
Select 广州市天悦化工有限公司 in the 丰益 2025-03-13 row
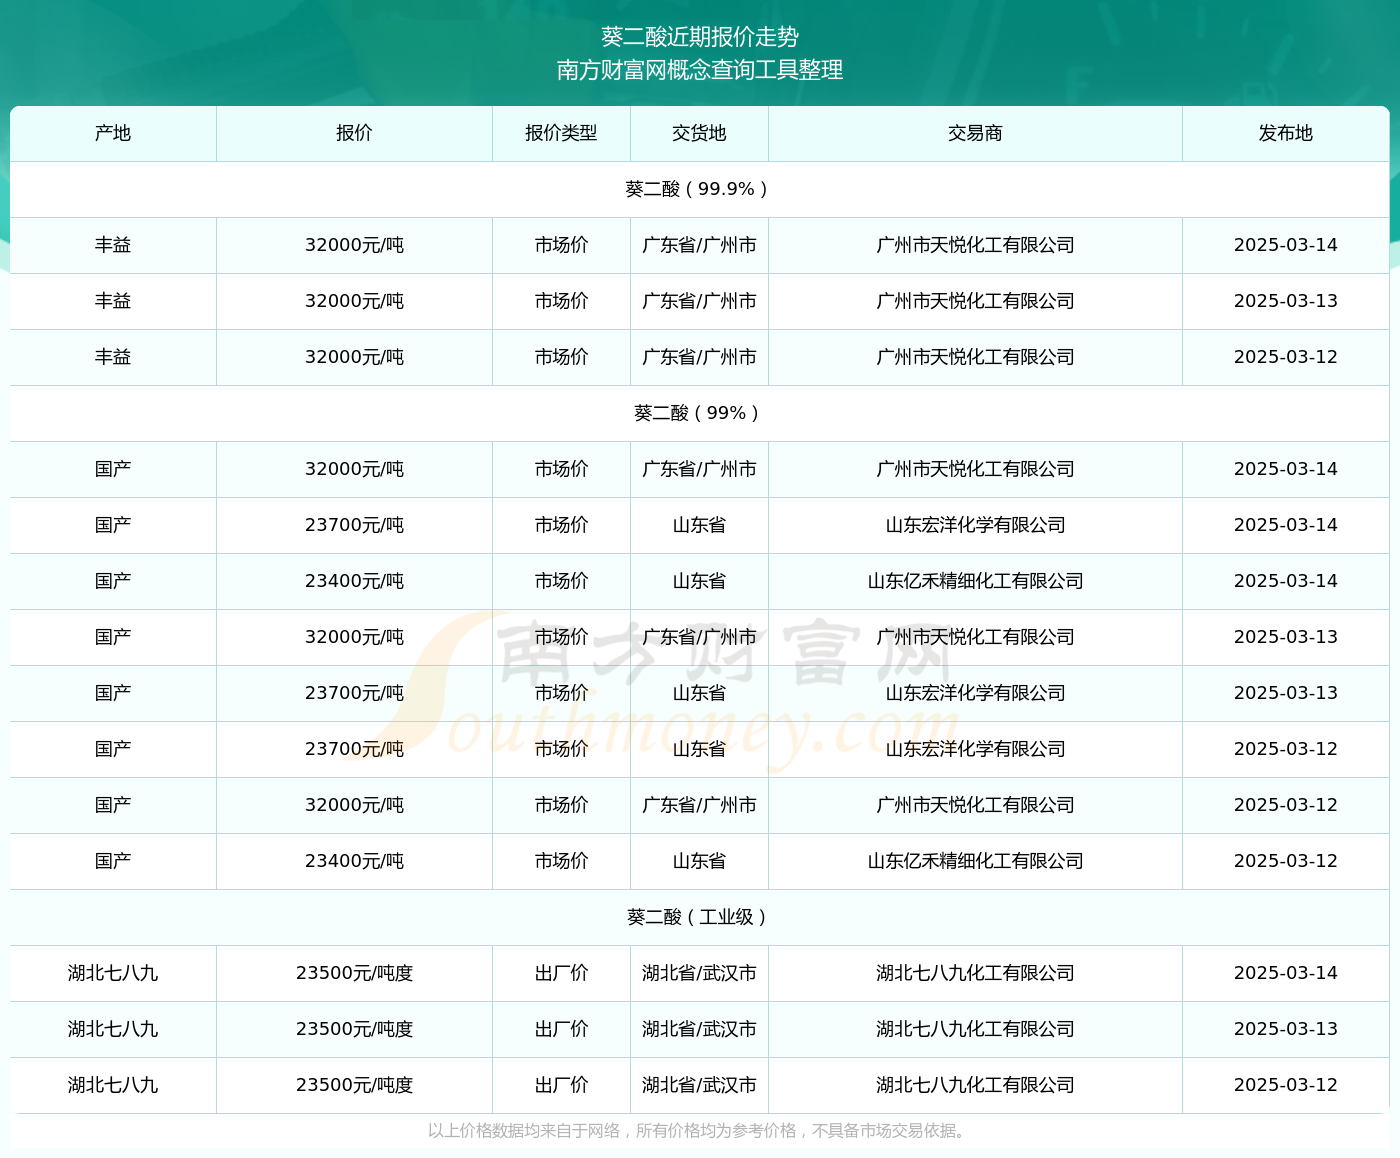tap(975, 301)
